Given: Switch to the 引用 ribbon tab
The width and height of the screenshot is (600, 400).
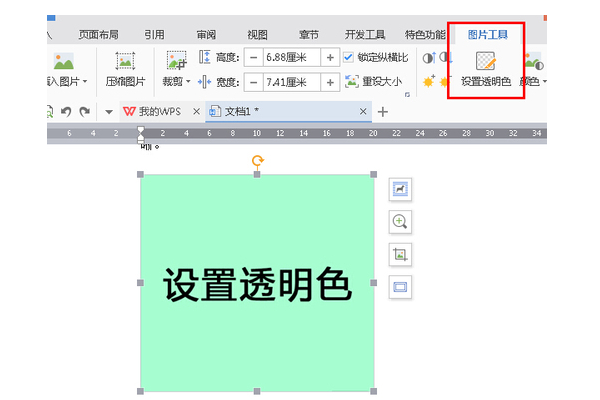Looking at the screenshot, I should click(154, 35).
